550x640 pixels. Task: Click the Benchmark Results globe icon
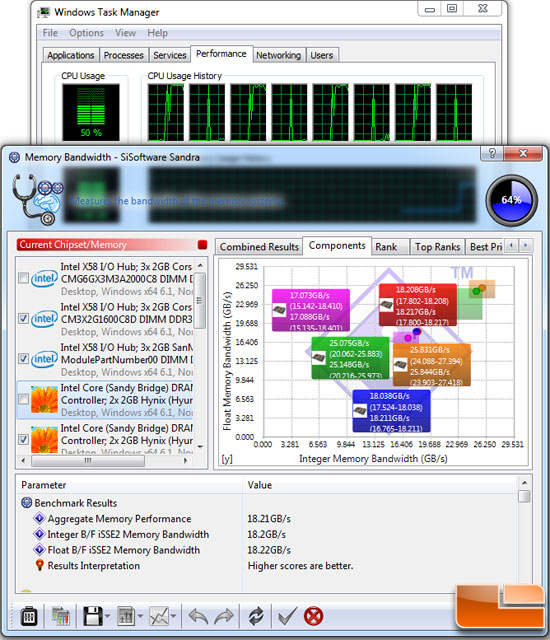click(27, 502)
